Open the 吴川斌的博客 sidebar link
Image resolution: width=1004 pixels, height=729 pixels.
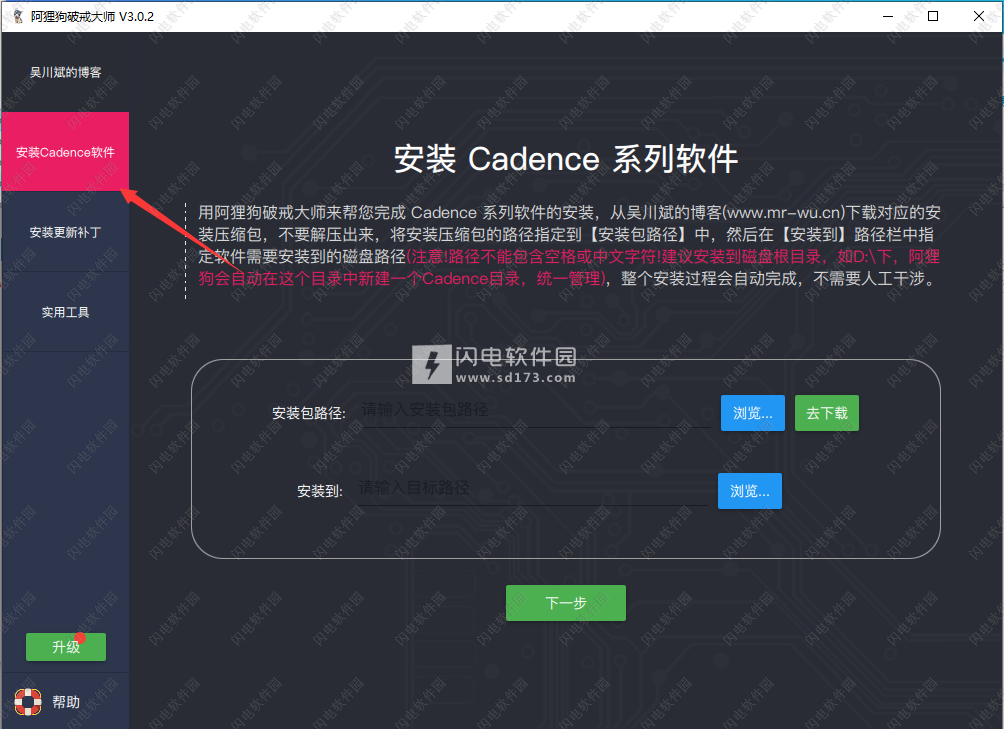click(65, 72)
